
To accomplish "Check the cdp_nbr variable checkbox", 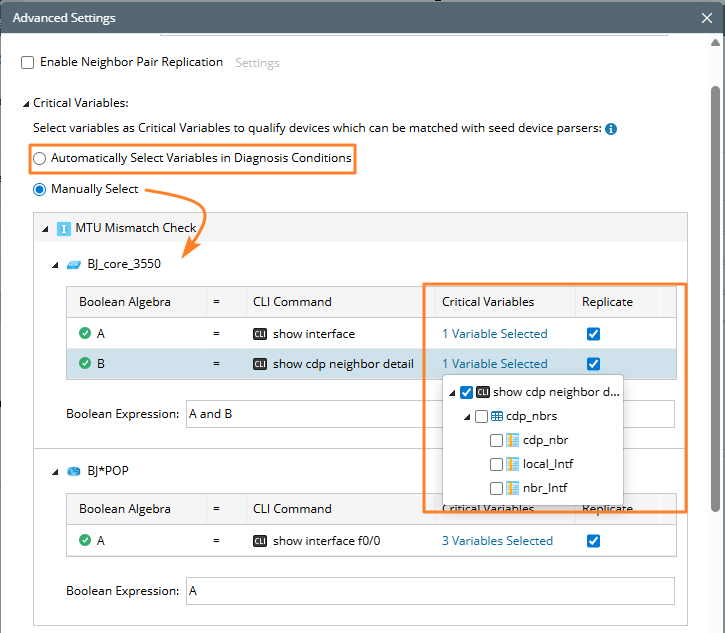I will pos(497,440).
